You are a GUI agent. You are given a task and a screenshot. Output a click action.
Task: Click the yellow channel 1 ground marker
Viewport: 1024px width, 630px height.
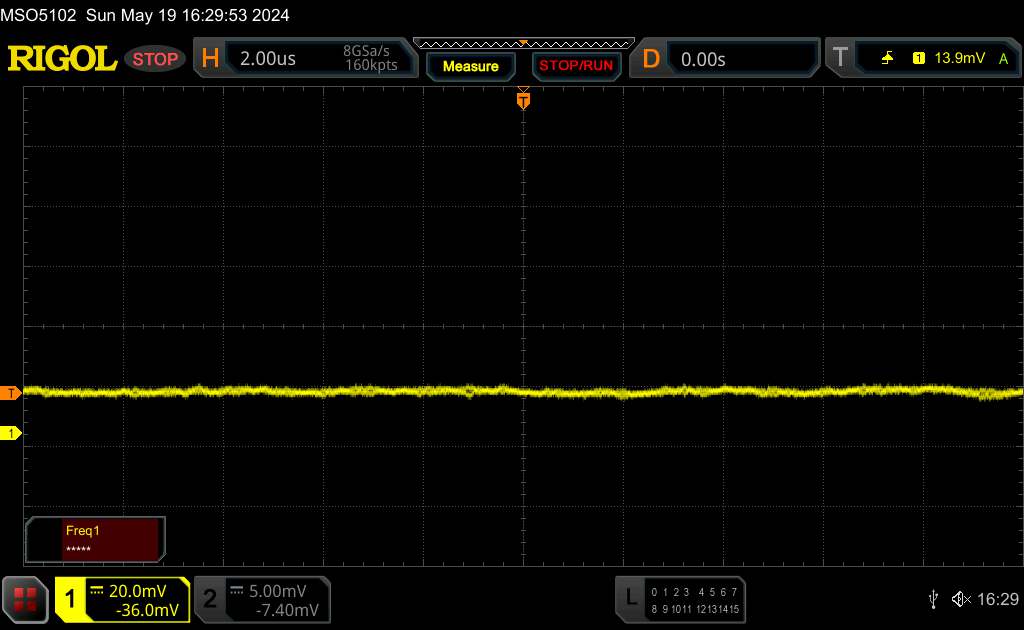click(10, 433)
